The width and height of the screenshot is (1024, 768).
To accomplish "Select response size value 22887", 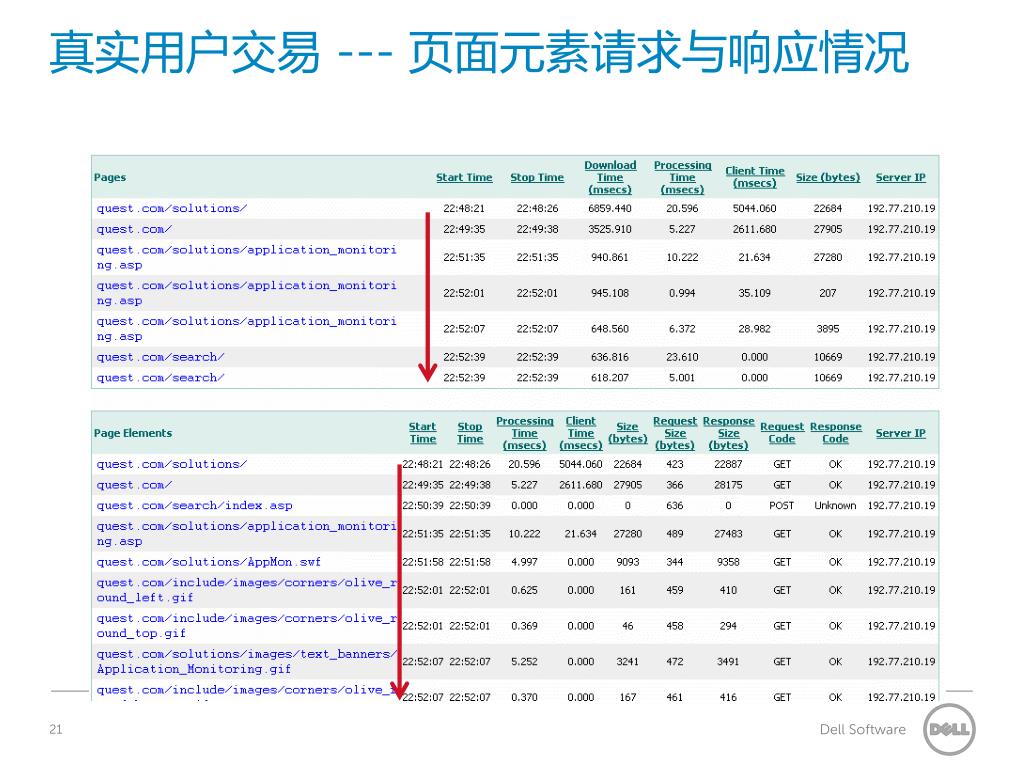I will click(728, 464).
